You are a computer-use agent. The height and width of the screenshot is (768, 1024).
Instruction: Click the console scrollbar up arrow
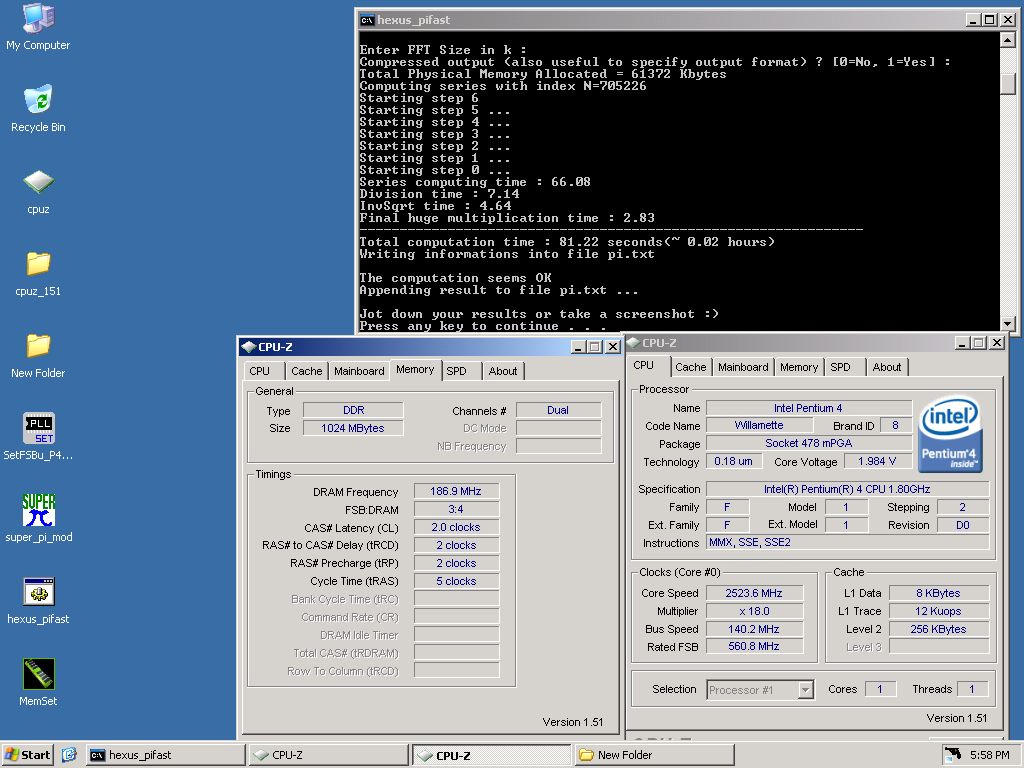tap(1008, 40)
